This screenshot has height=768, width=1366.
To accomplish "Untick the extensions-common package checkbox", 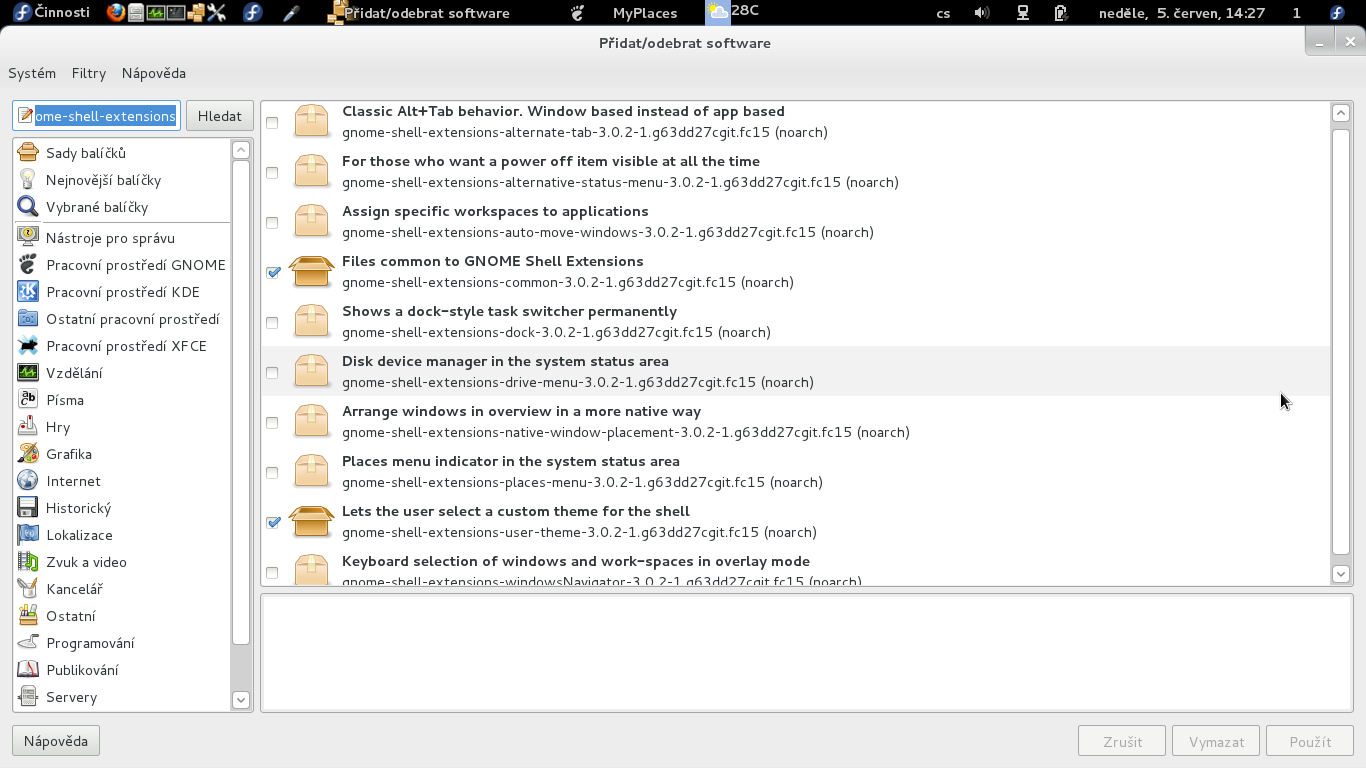I will coord(273,272).
